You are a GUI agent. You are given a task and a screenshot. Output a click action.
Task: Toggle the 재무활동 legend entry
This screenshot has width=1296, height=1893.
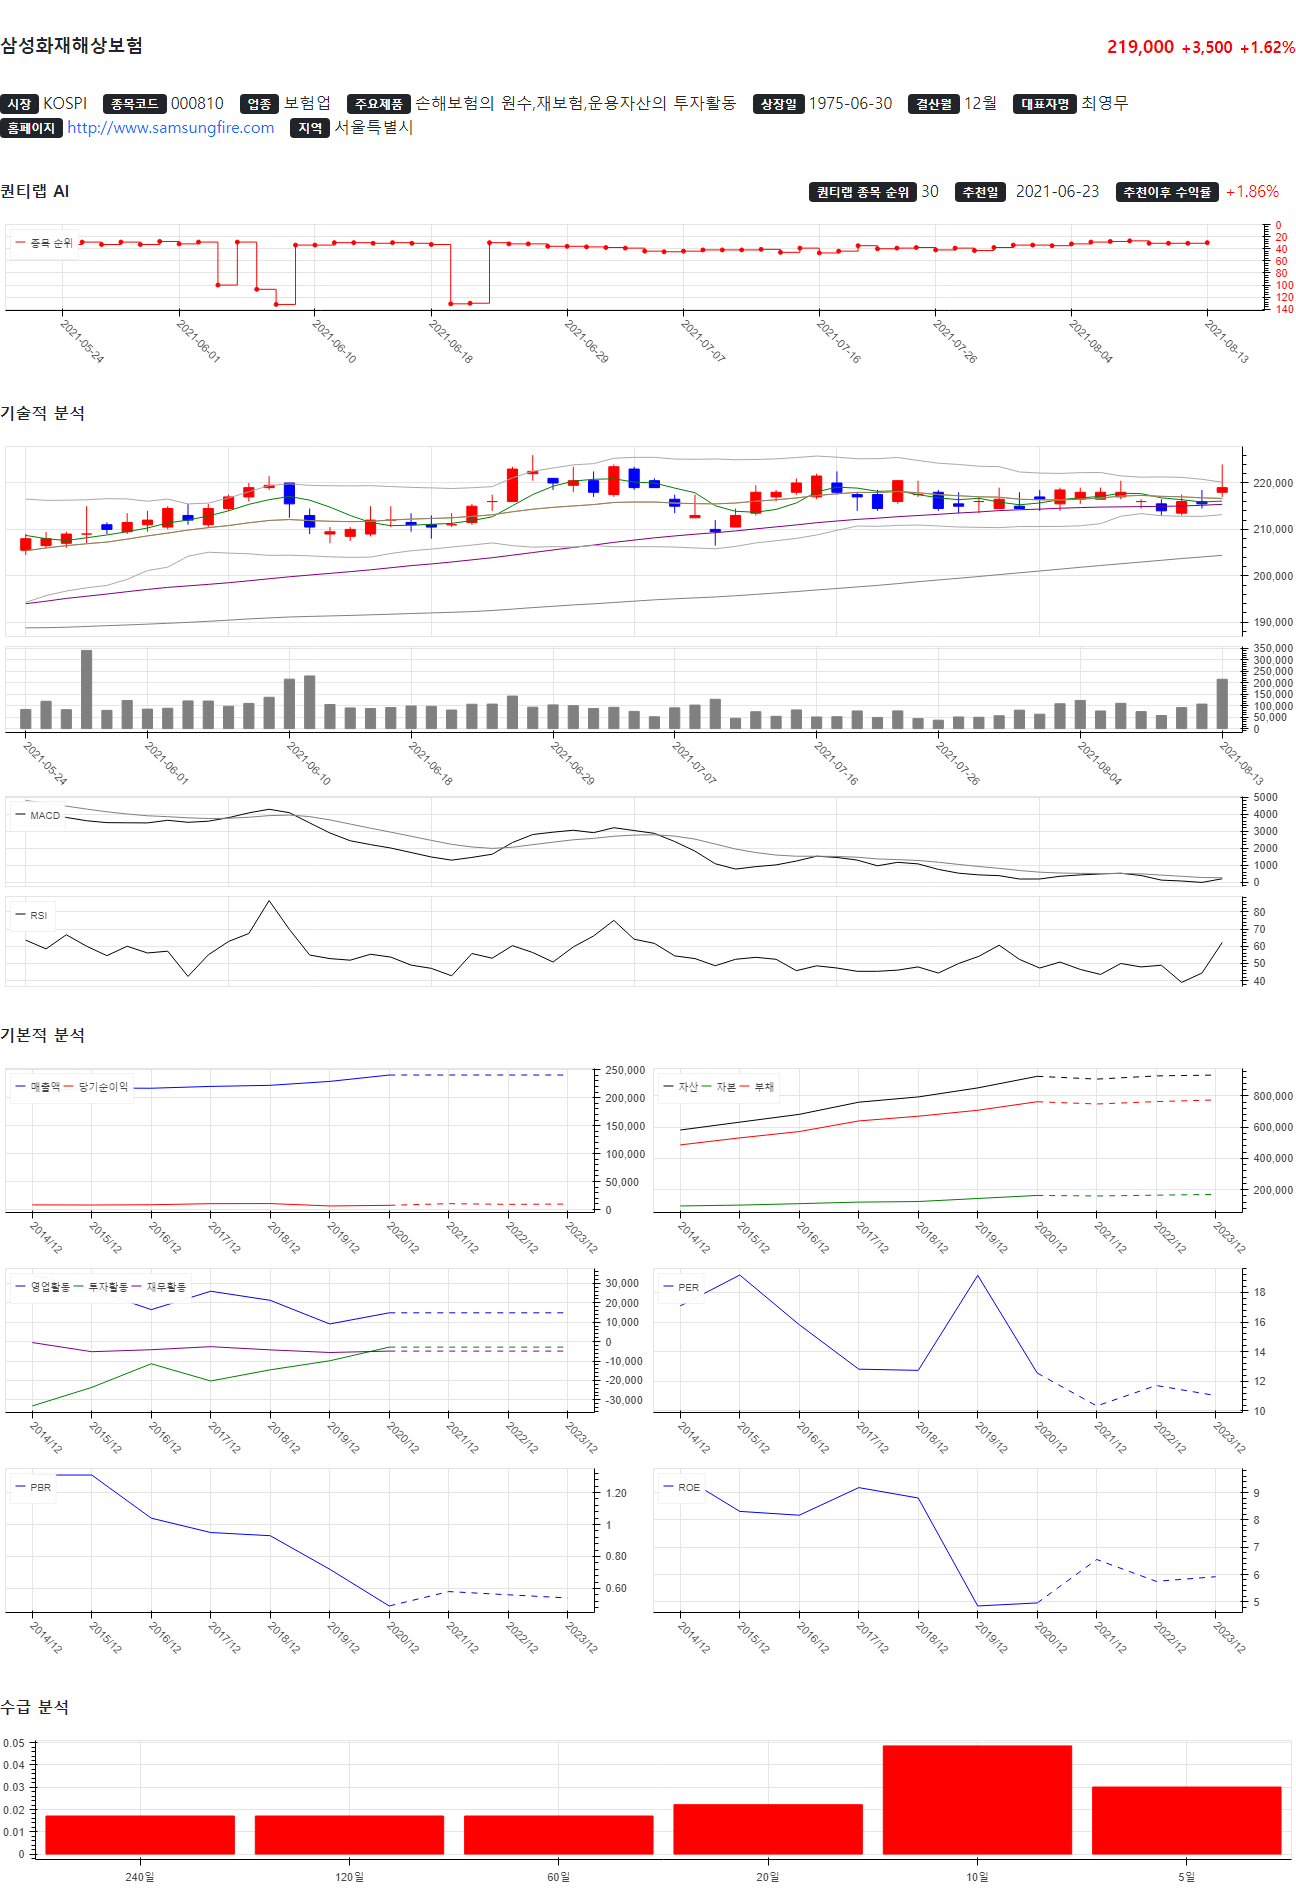point(159,1287)
